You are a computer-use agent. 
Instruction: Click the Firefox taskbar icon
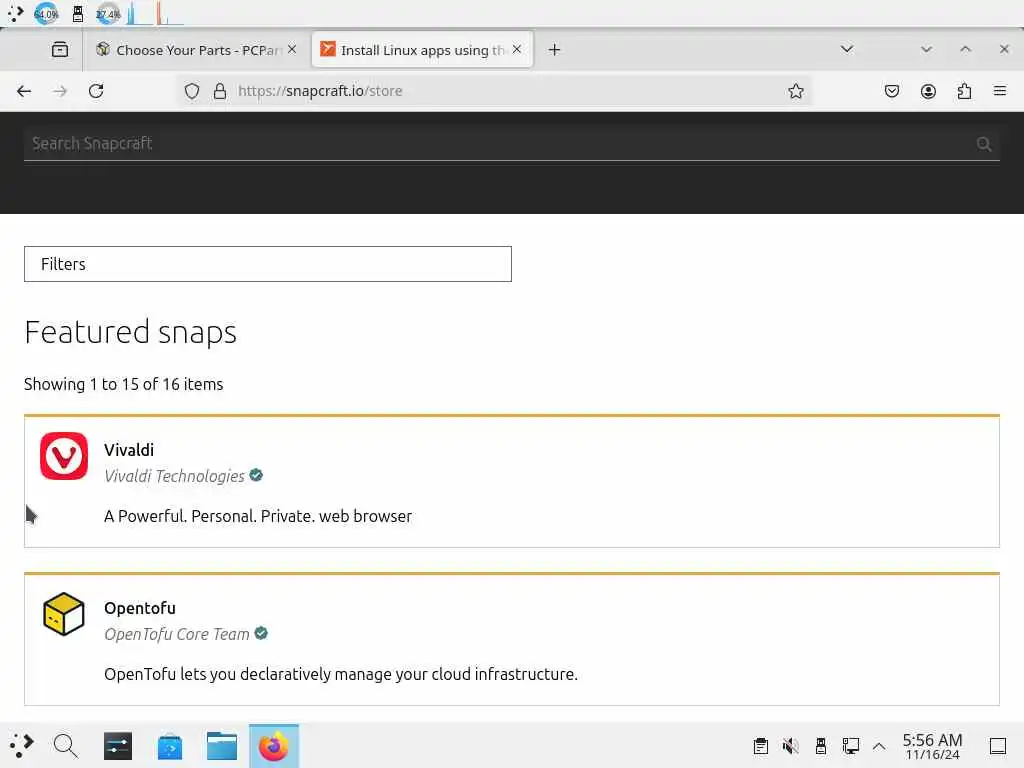pos(274,746)
